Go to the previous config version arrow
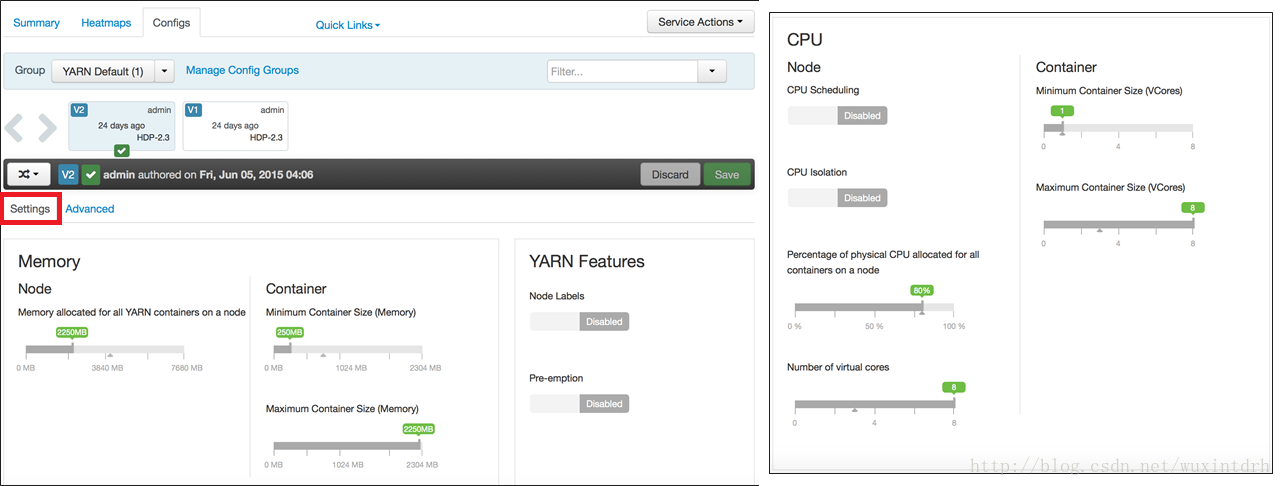This screenshot has width=1281, height=486. pos(14,128)
